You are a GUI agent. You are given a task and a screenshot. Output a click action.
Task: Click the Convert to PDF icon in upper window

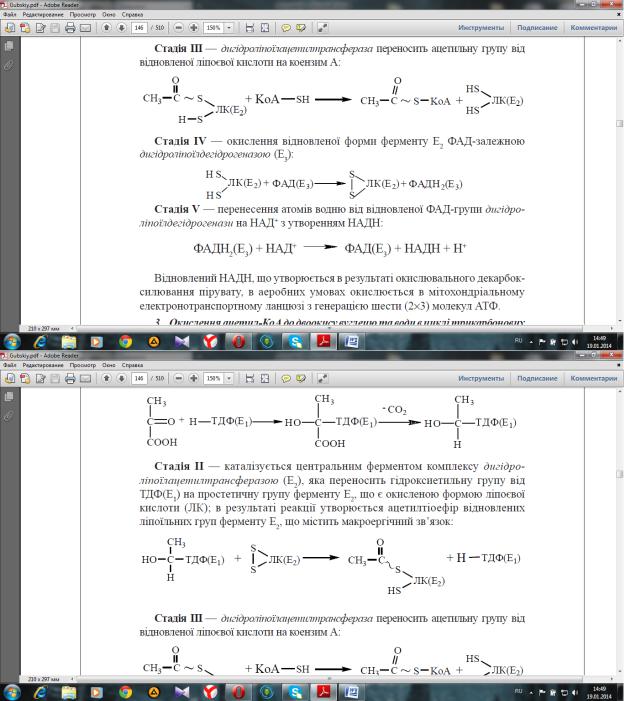tap(25, 28)
